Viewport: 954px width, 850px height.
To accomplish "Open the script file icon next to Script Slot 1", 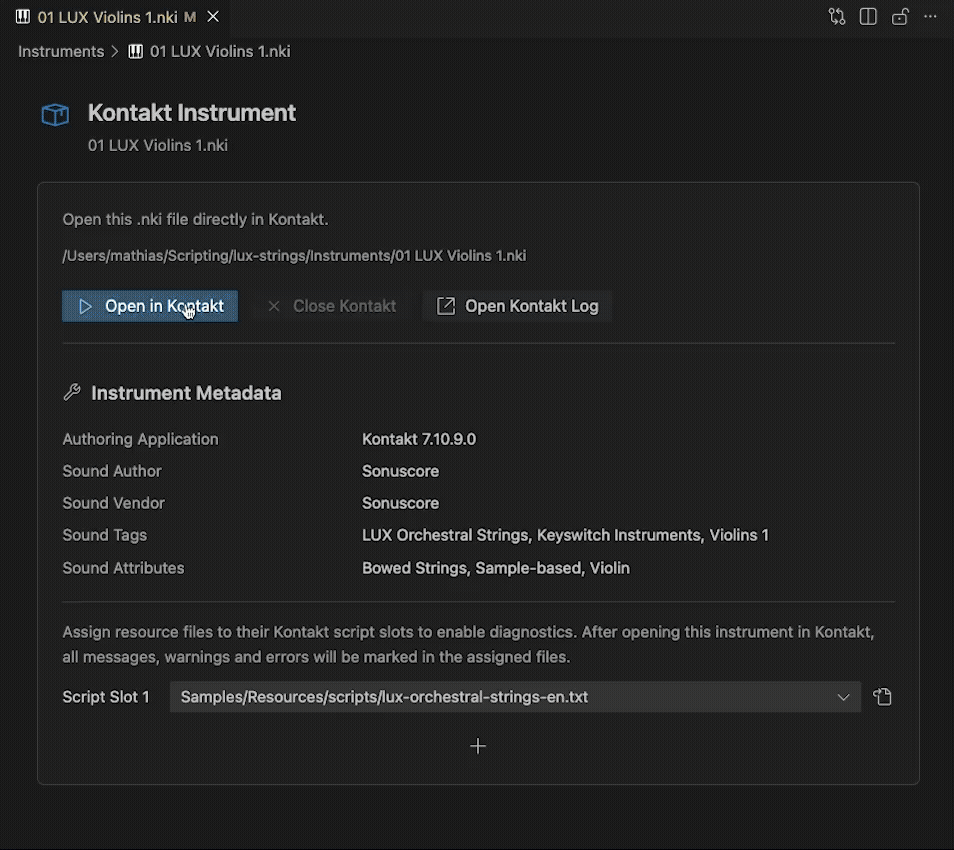I will (x=882, y=697).
